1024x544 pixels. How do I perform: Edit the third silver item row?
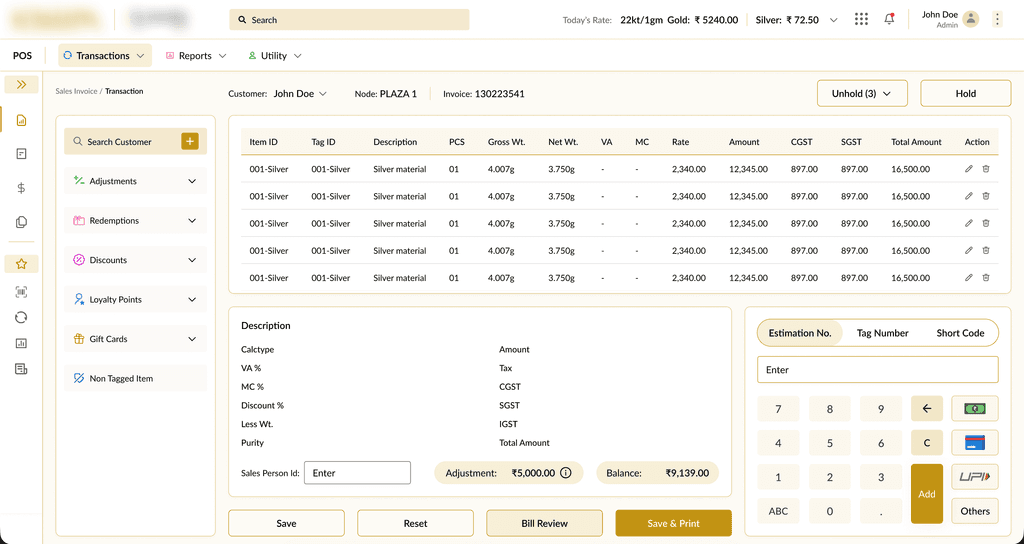point(968,223)
